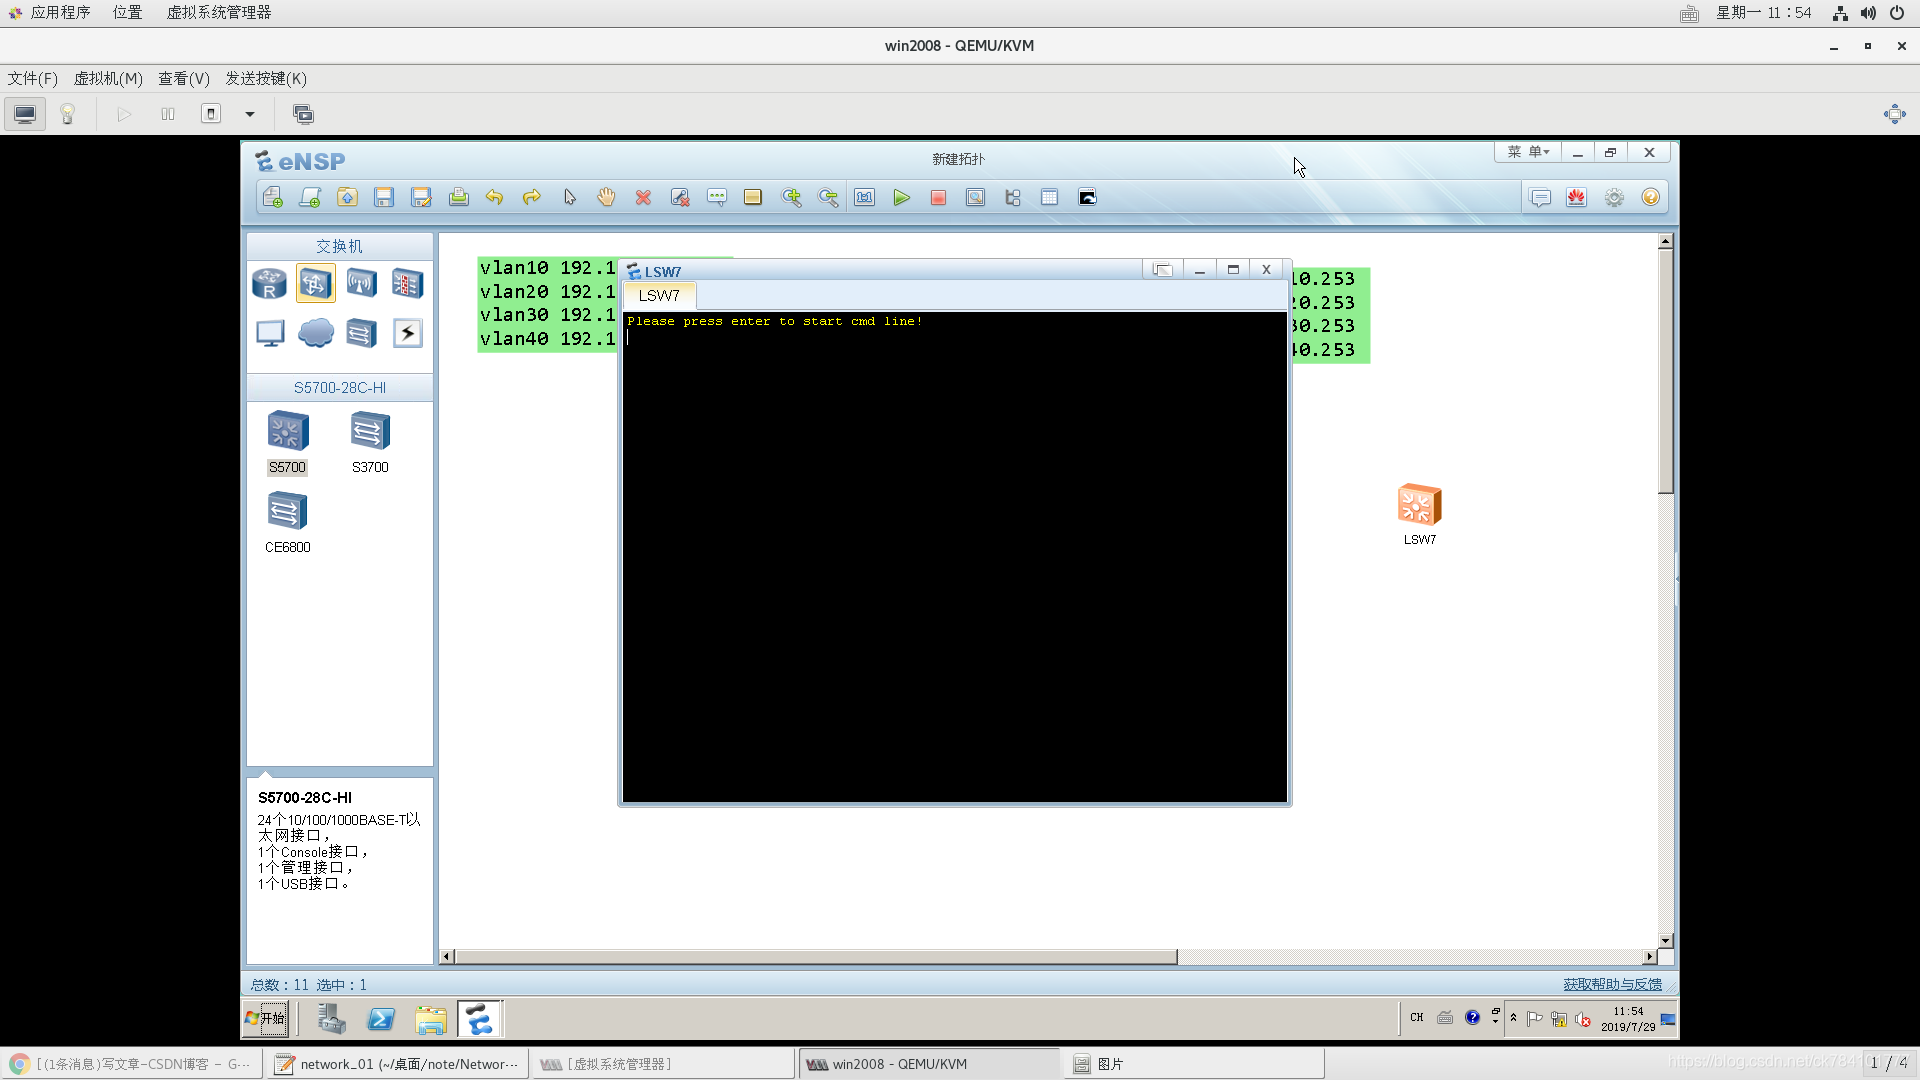The image size is (1920, 1080).
Task: Click the Windows 开始 start button
Action: [266, 1018]
